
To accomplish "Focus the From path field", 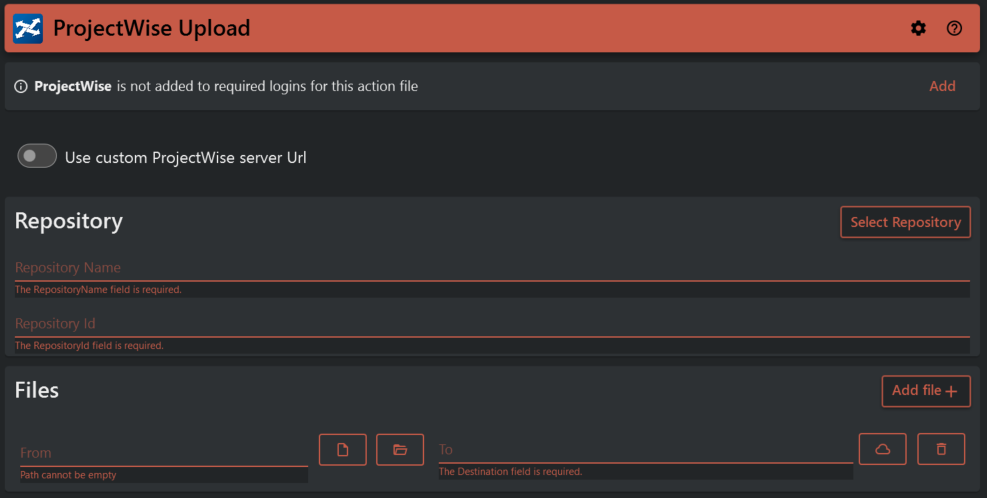I will point(164,453).
